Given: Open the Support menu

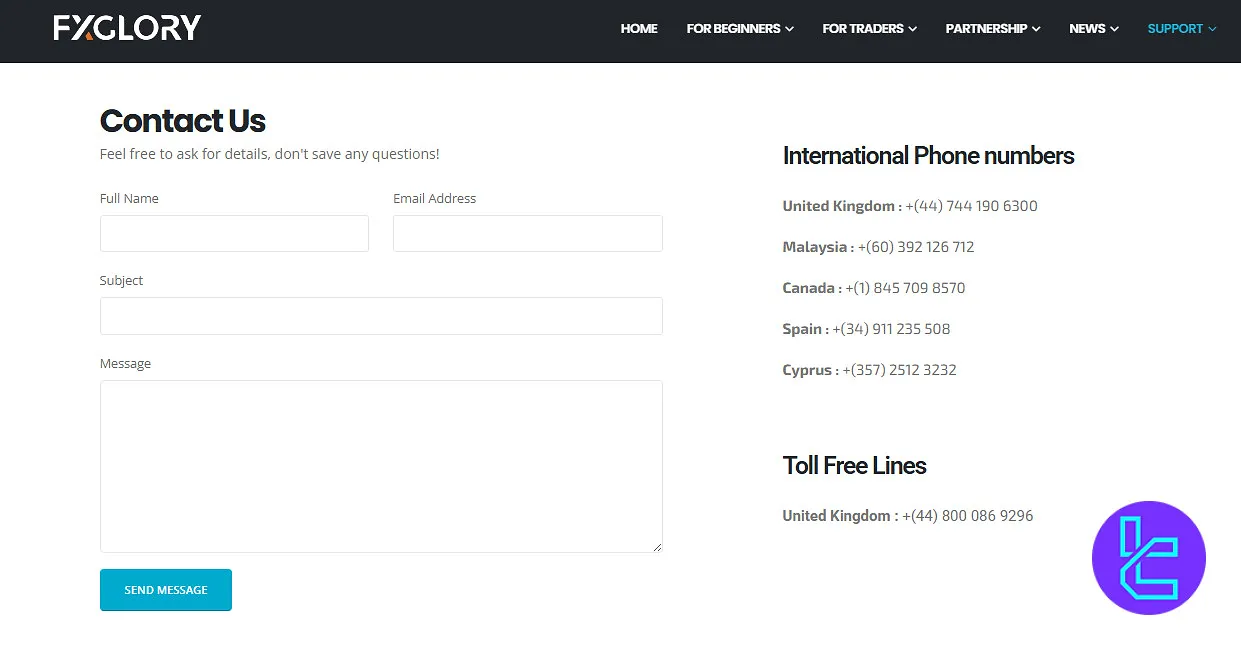Looking at the screenshot, I should [x=1181, y=29].
